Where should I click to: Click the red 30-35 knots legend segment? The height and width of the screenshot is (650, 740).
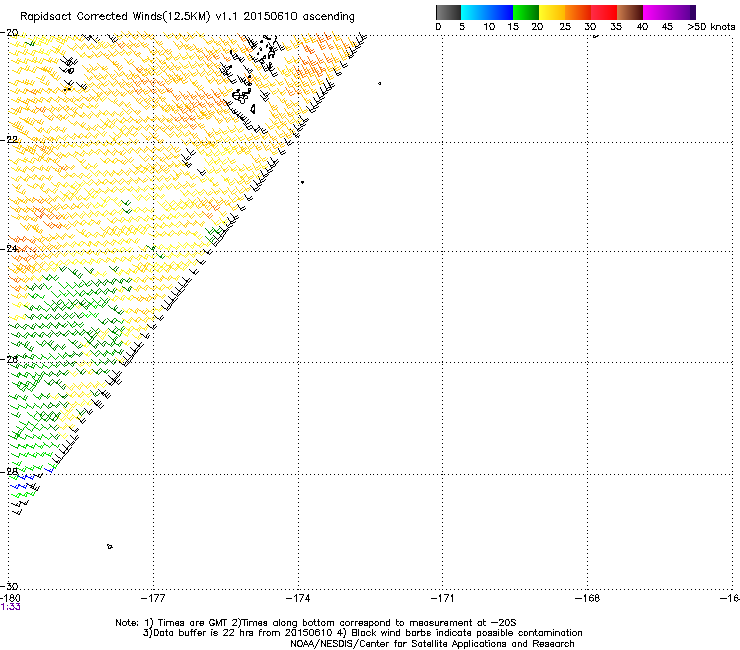point(604,12)
